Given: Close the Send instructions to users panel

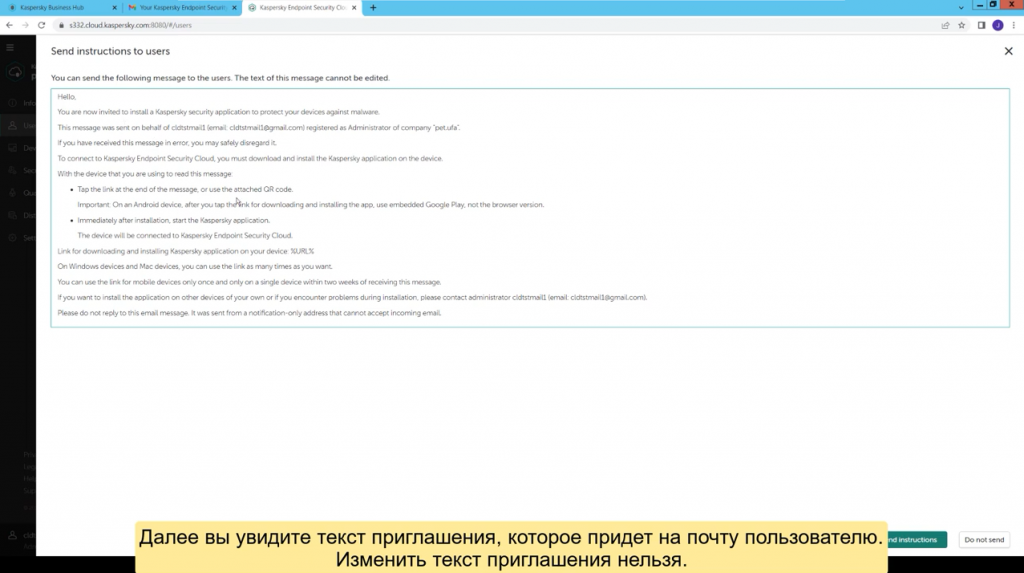Looking at the screenshot, I should [1008, 51].
